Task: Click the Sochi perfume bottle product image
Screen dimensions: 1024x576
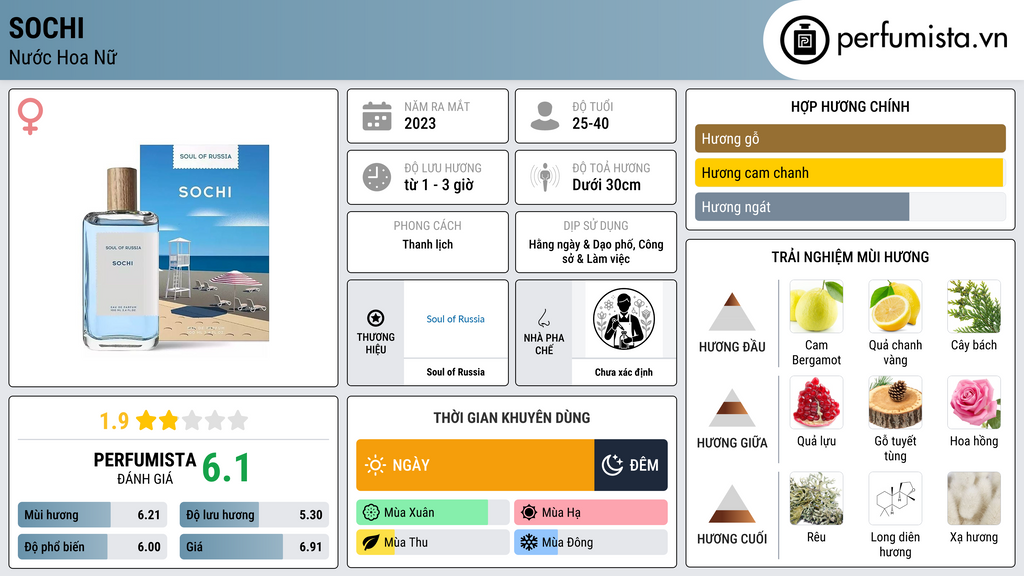Action: click(176, 248)
